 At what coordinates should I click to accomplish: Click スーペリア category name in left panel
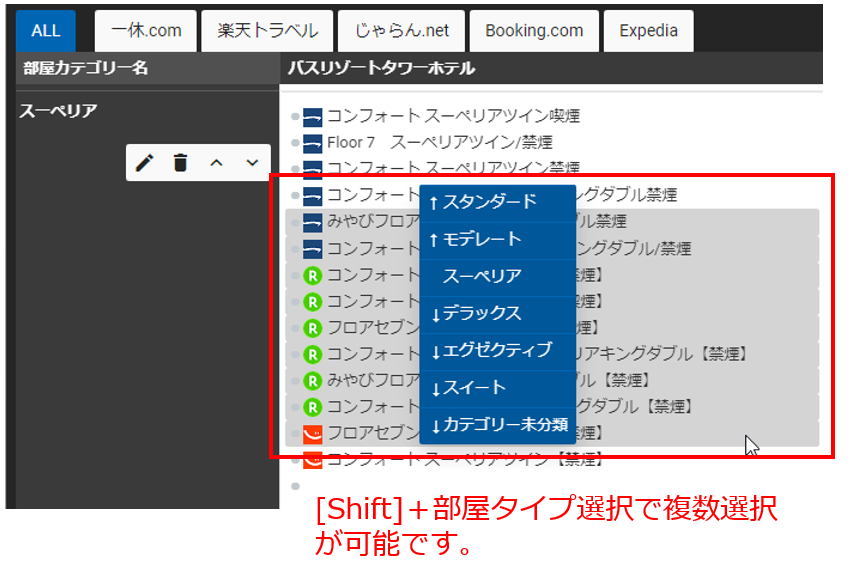58,111
